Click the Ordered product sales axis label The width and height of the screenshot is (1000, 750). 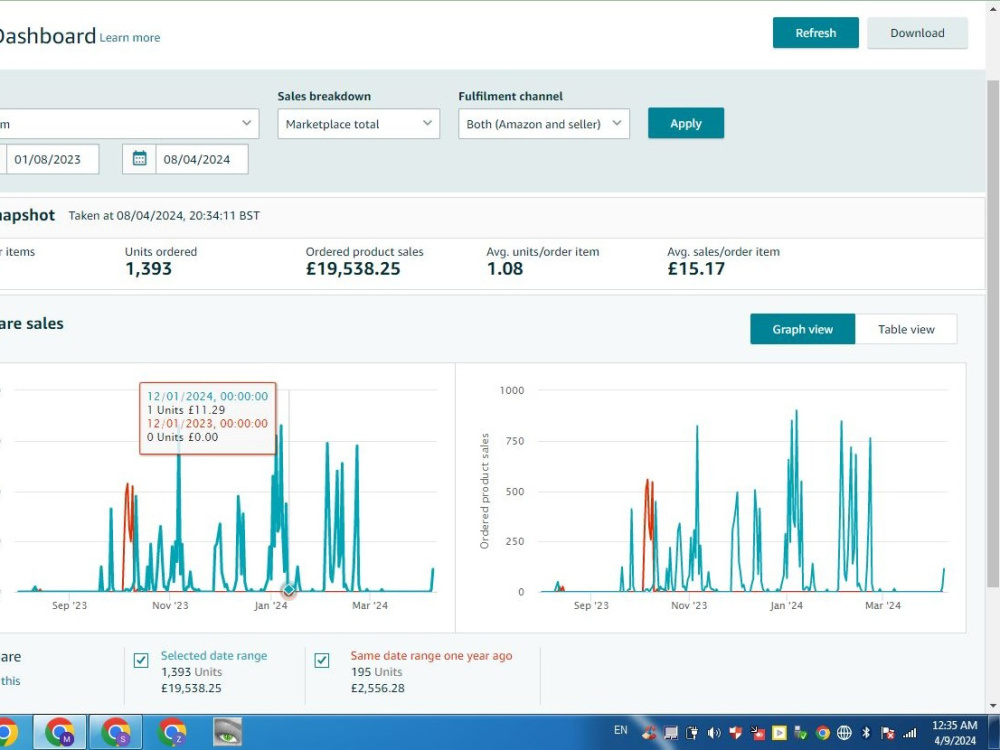(485, 490)
